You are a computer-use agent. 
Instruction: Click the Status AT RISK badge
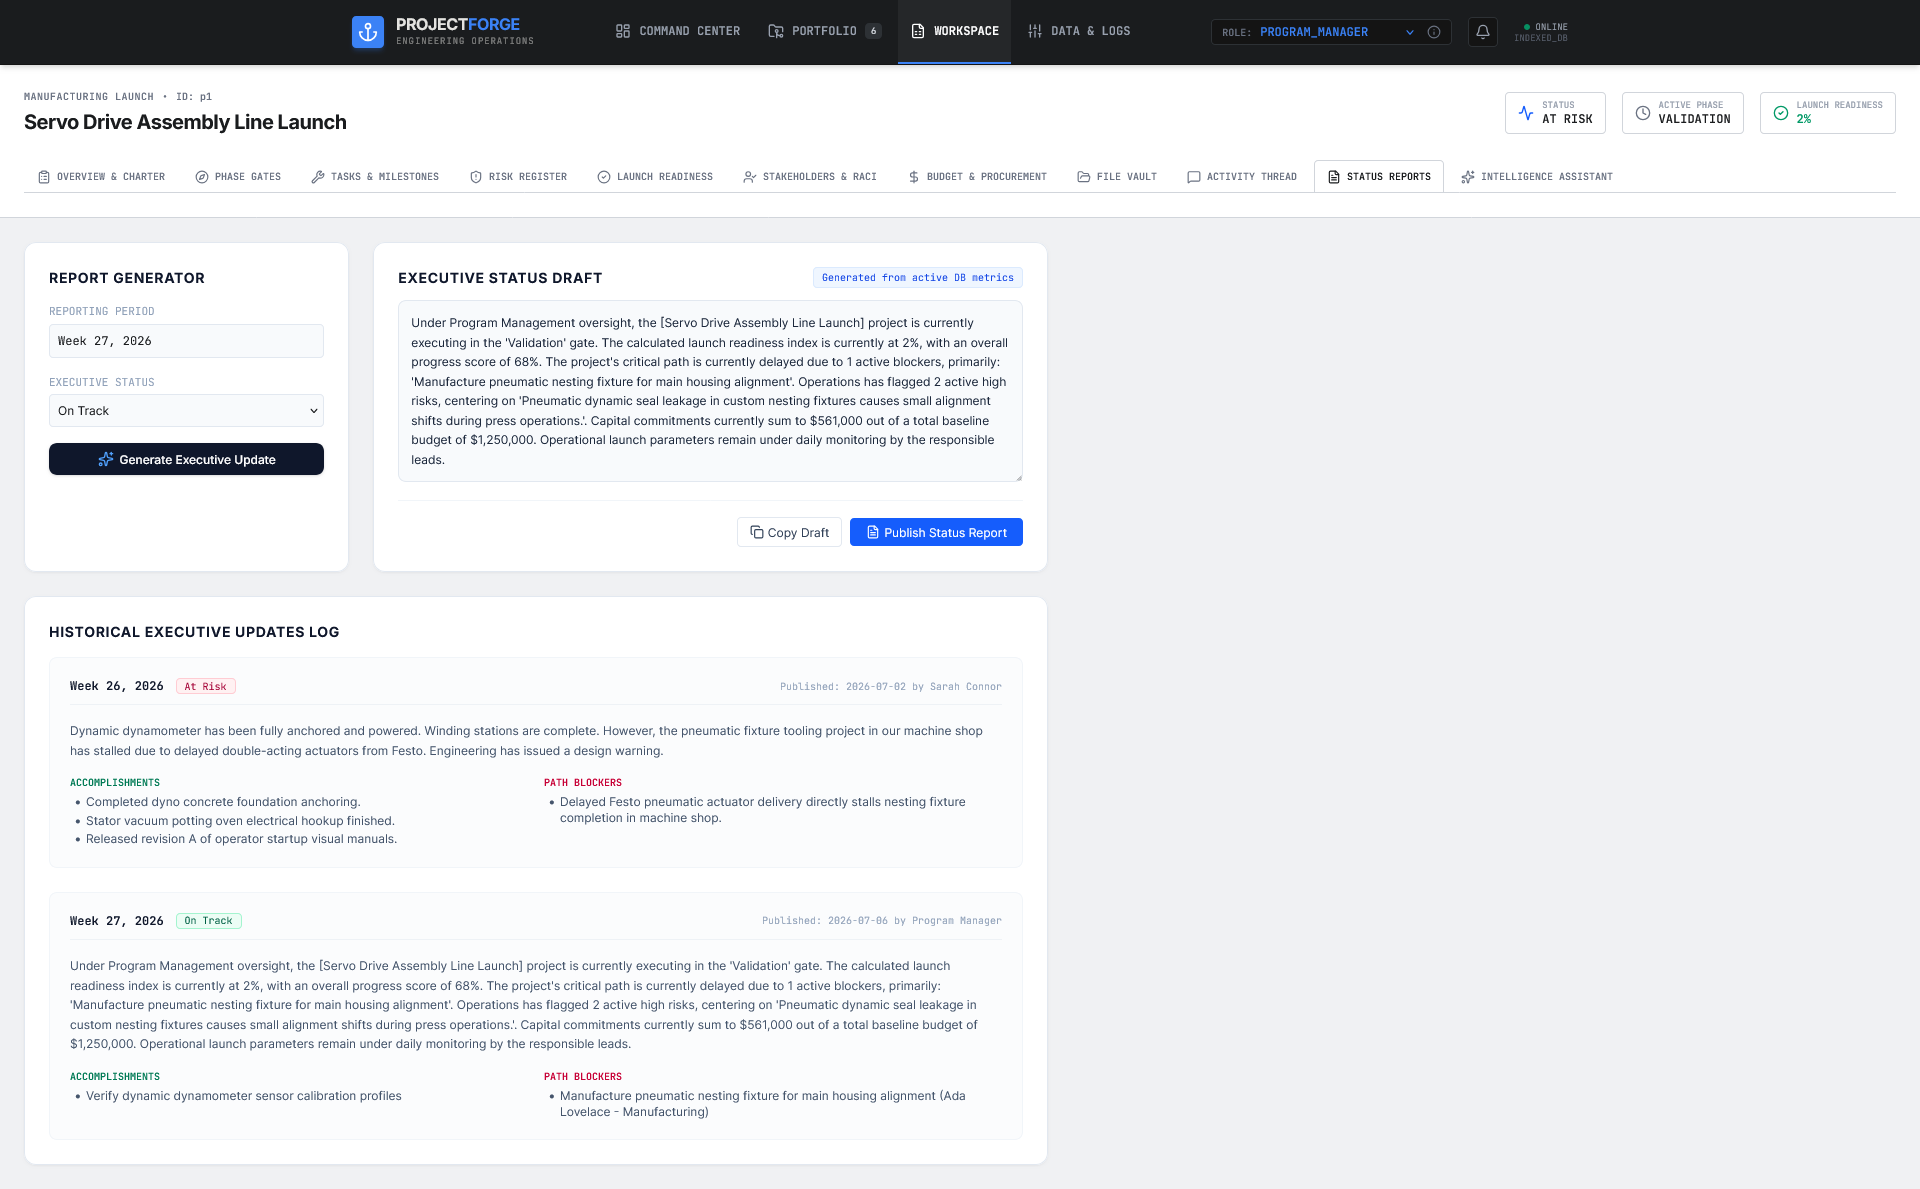coord(1555,113)
